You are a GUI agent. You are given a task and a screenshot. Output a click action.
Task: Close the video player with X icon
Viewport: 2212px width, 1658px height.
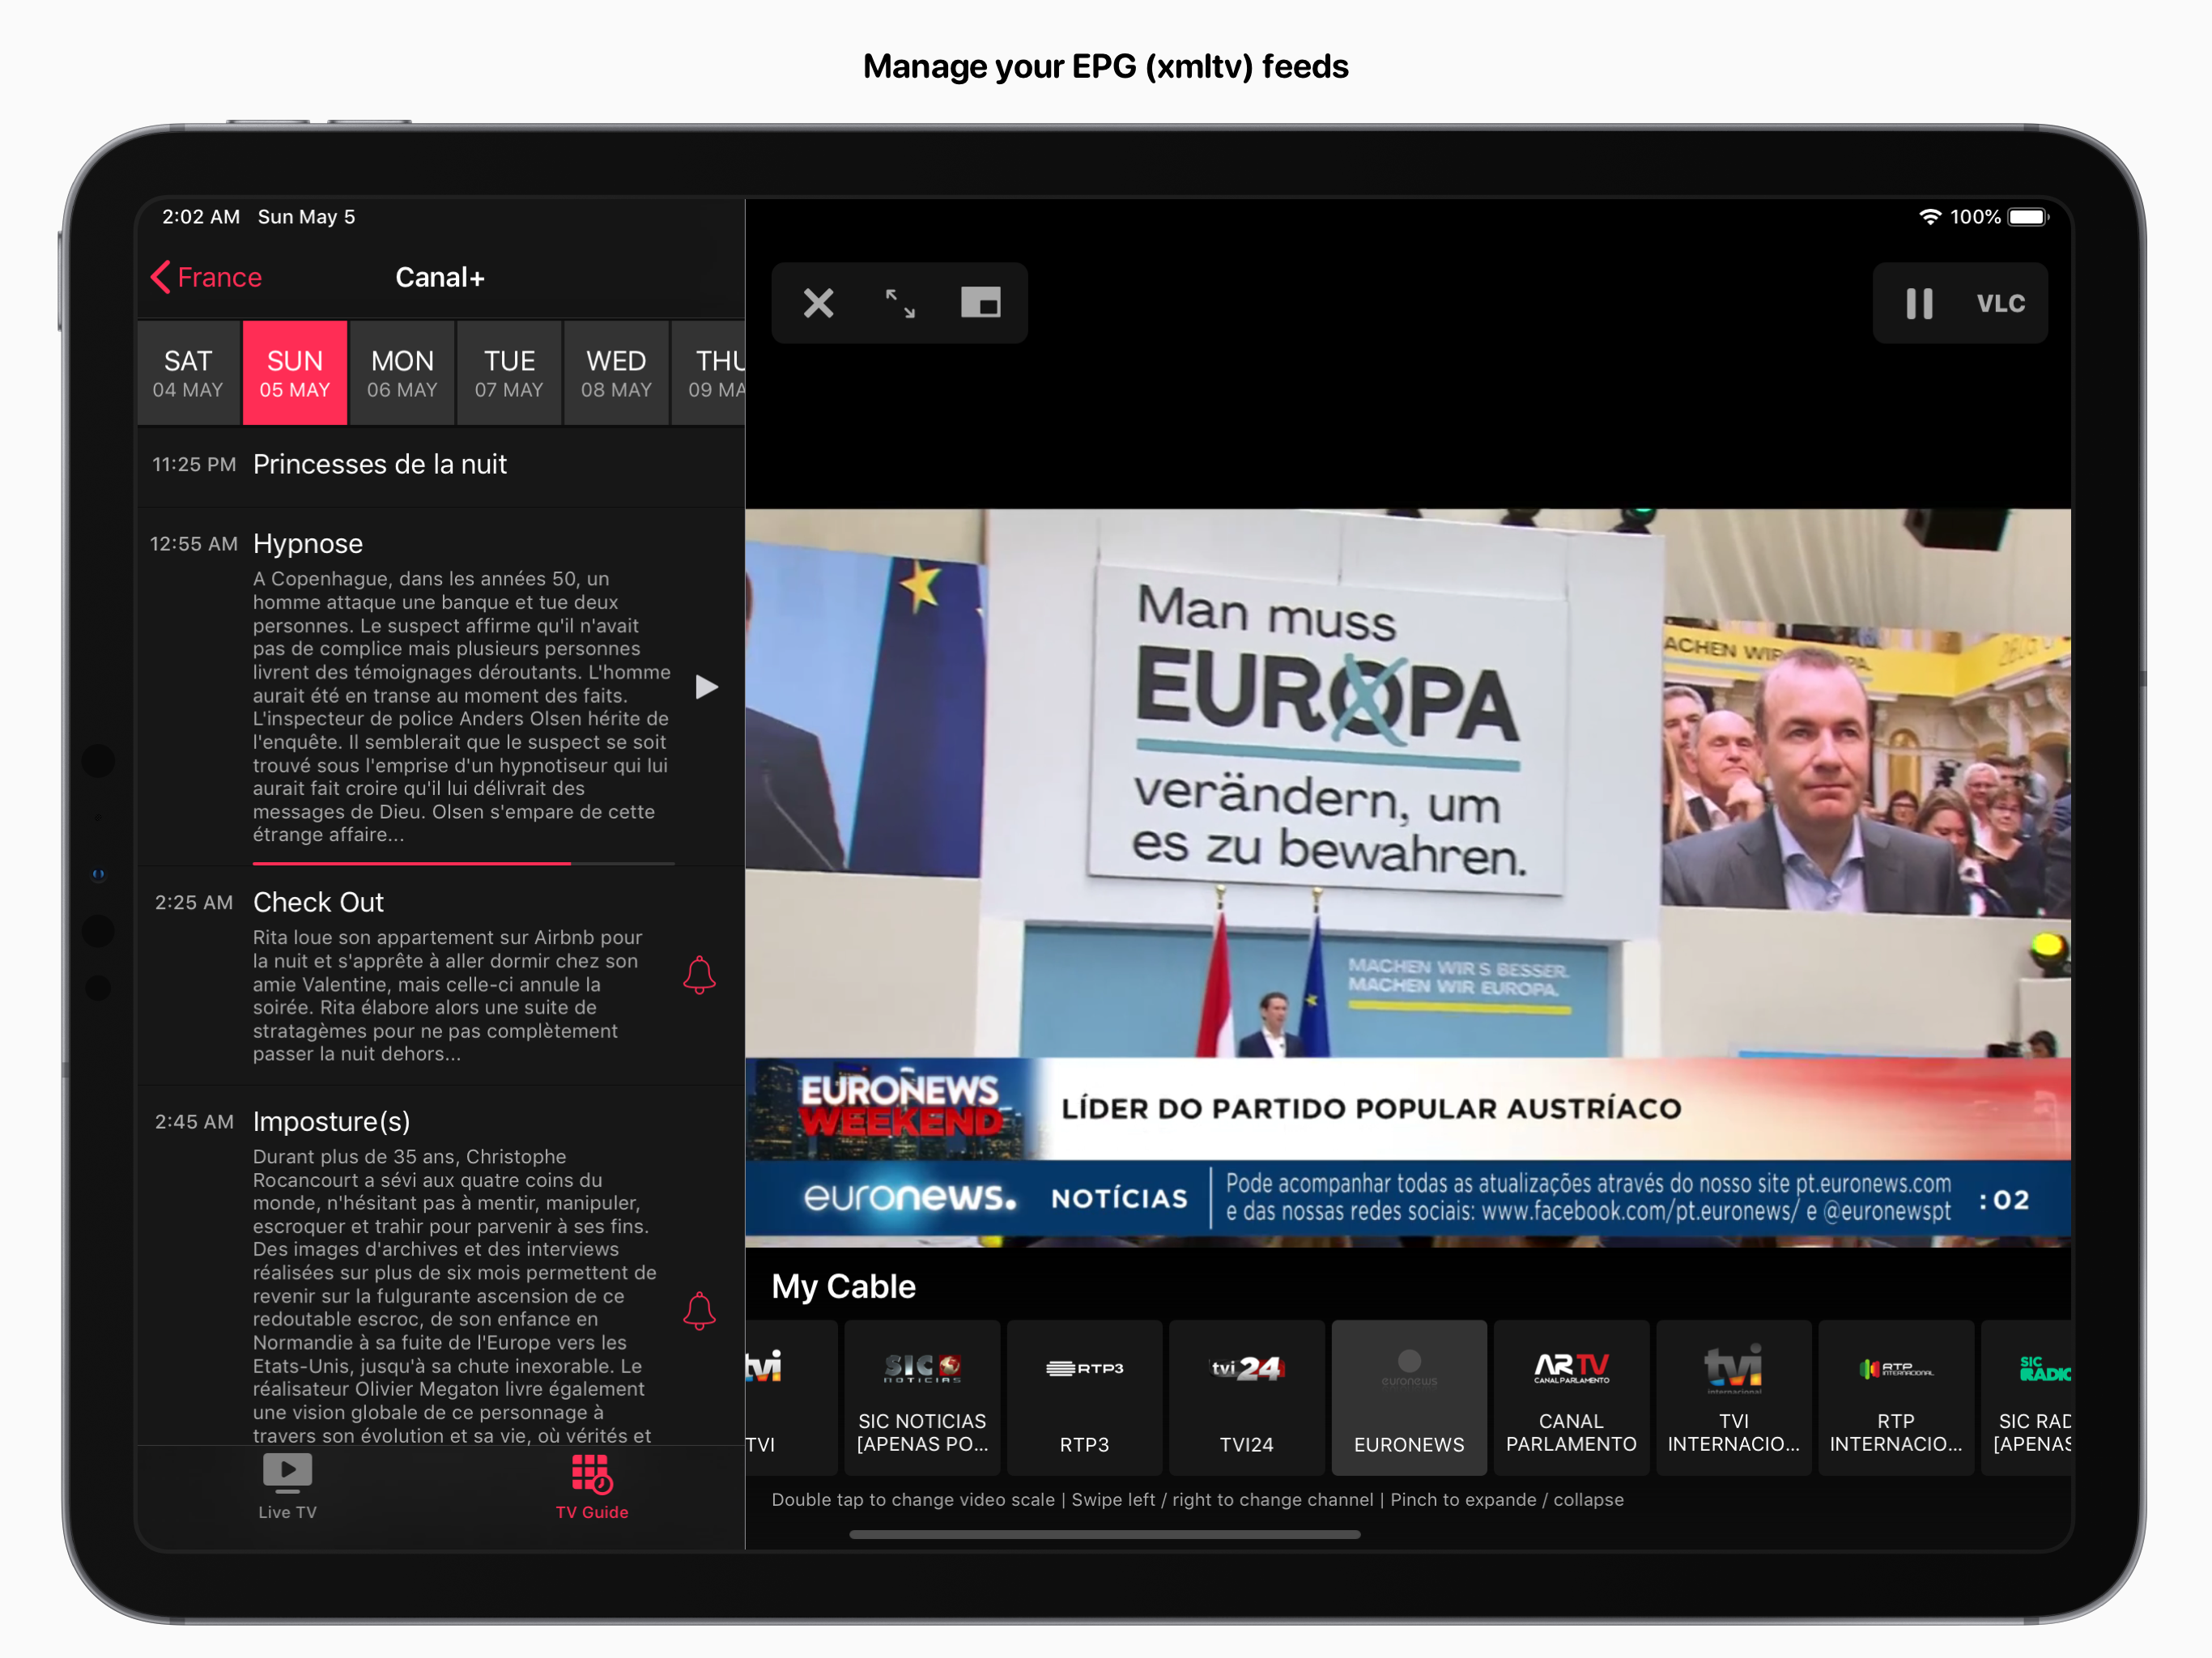pyautogui.click(x=818, y=303)
